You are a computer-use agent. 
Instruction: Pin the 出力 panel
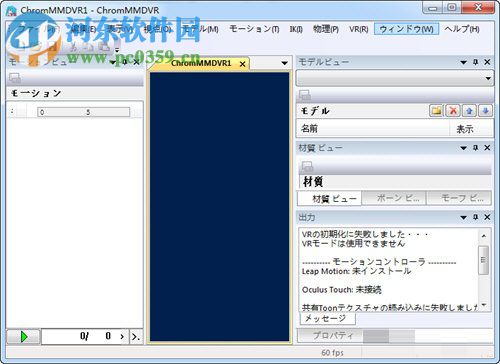click(x=476, y=217)
